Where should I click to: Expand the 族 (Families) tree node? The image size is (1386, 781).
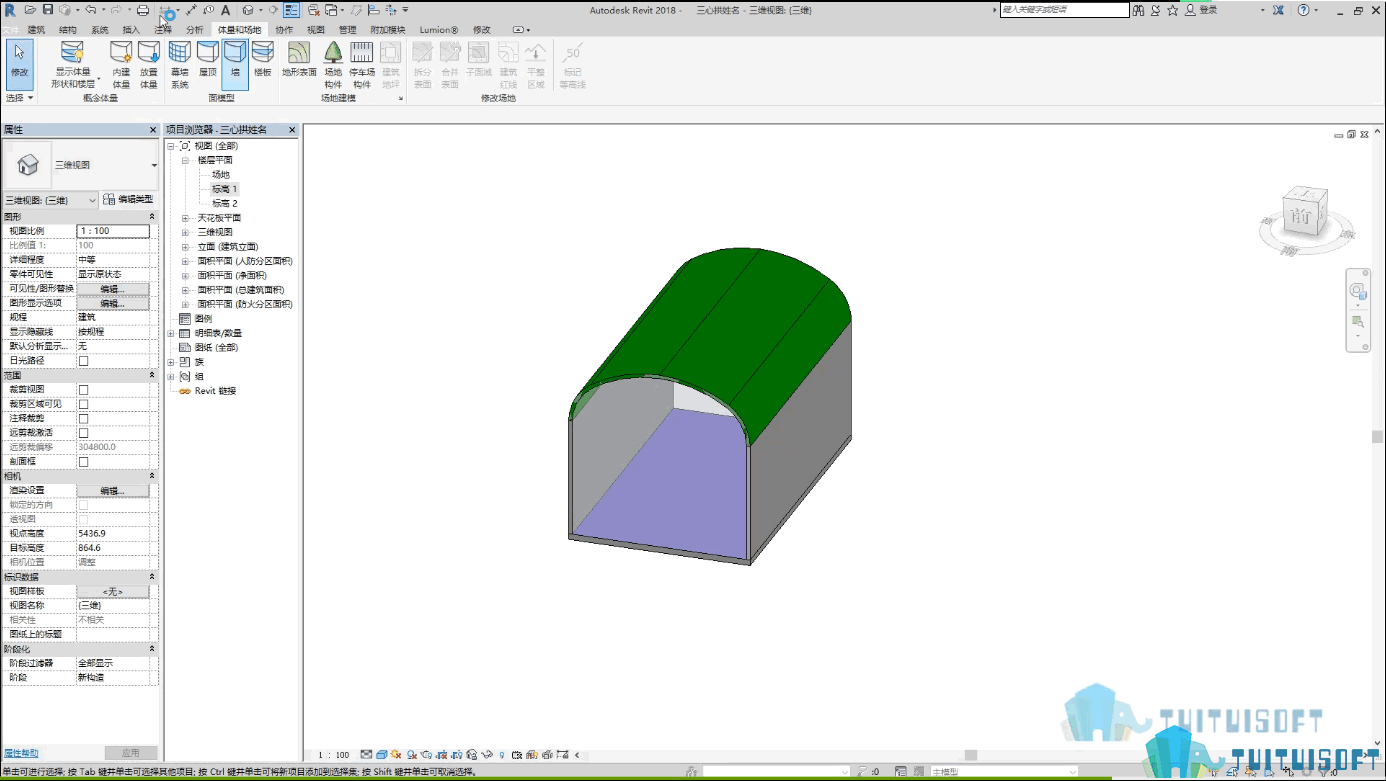pyautogui.click(x=171, y=362)
